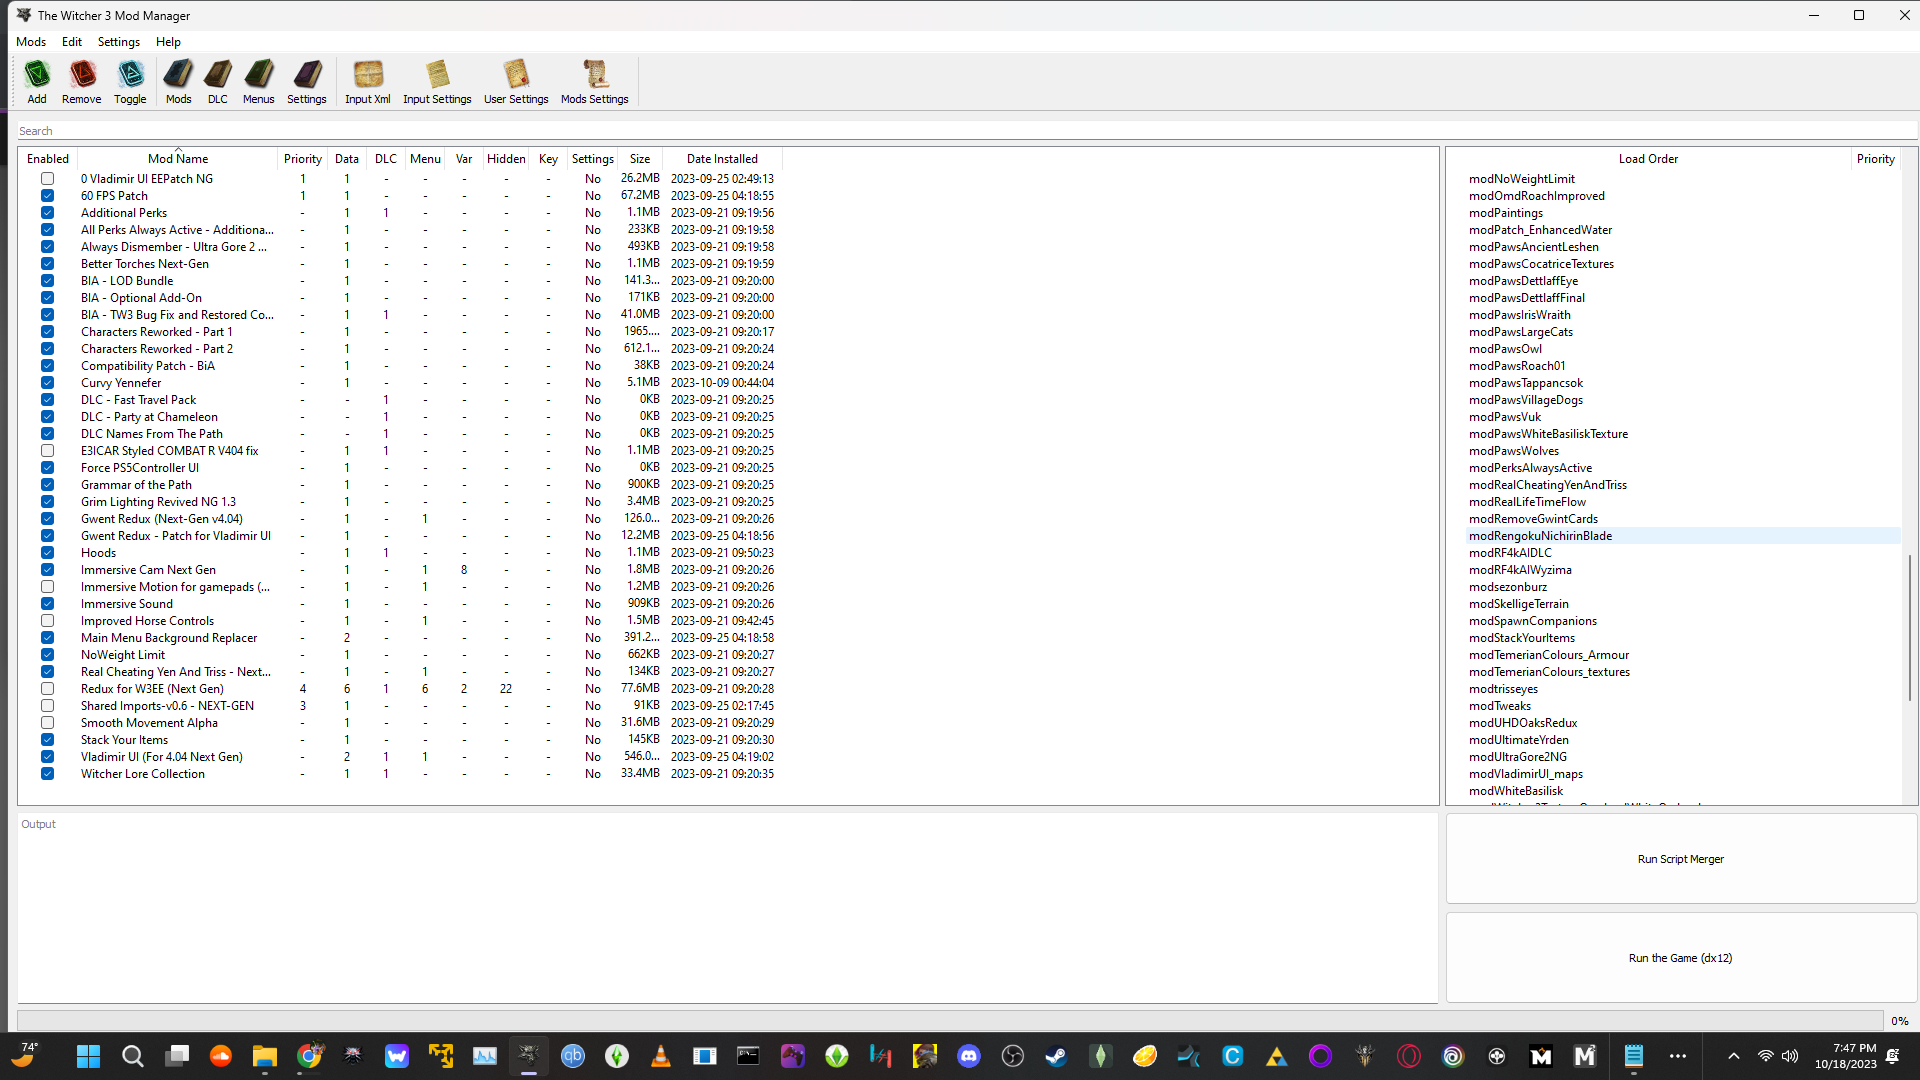
Task: Open Steam from taskbar
Action: [1056, 1056]
